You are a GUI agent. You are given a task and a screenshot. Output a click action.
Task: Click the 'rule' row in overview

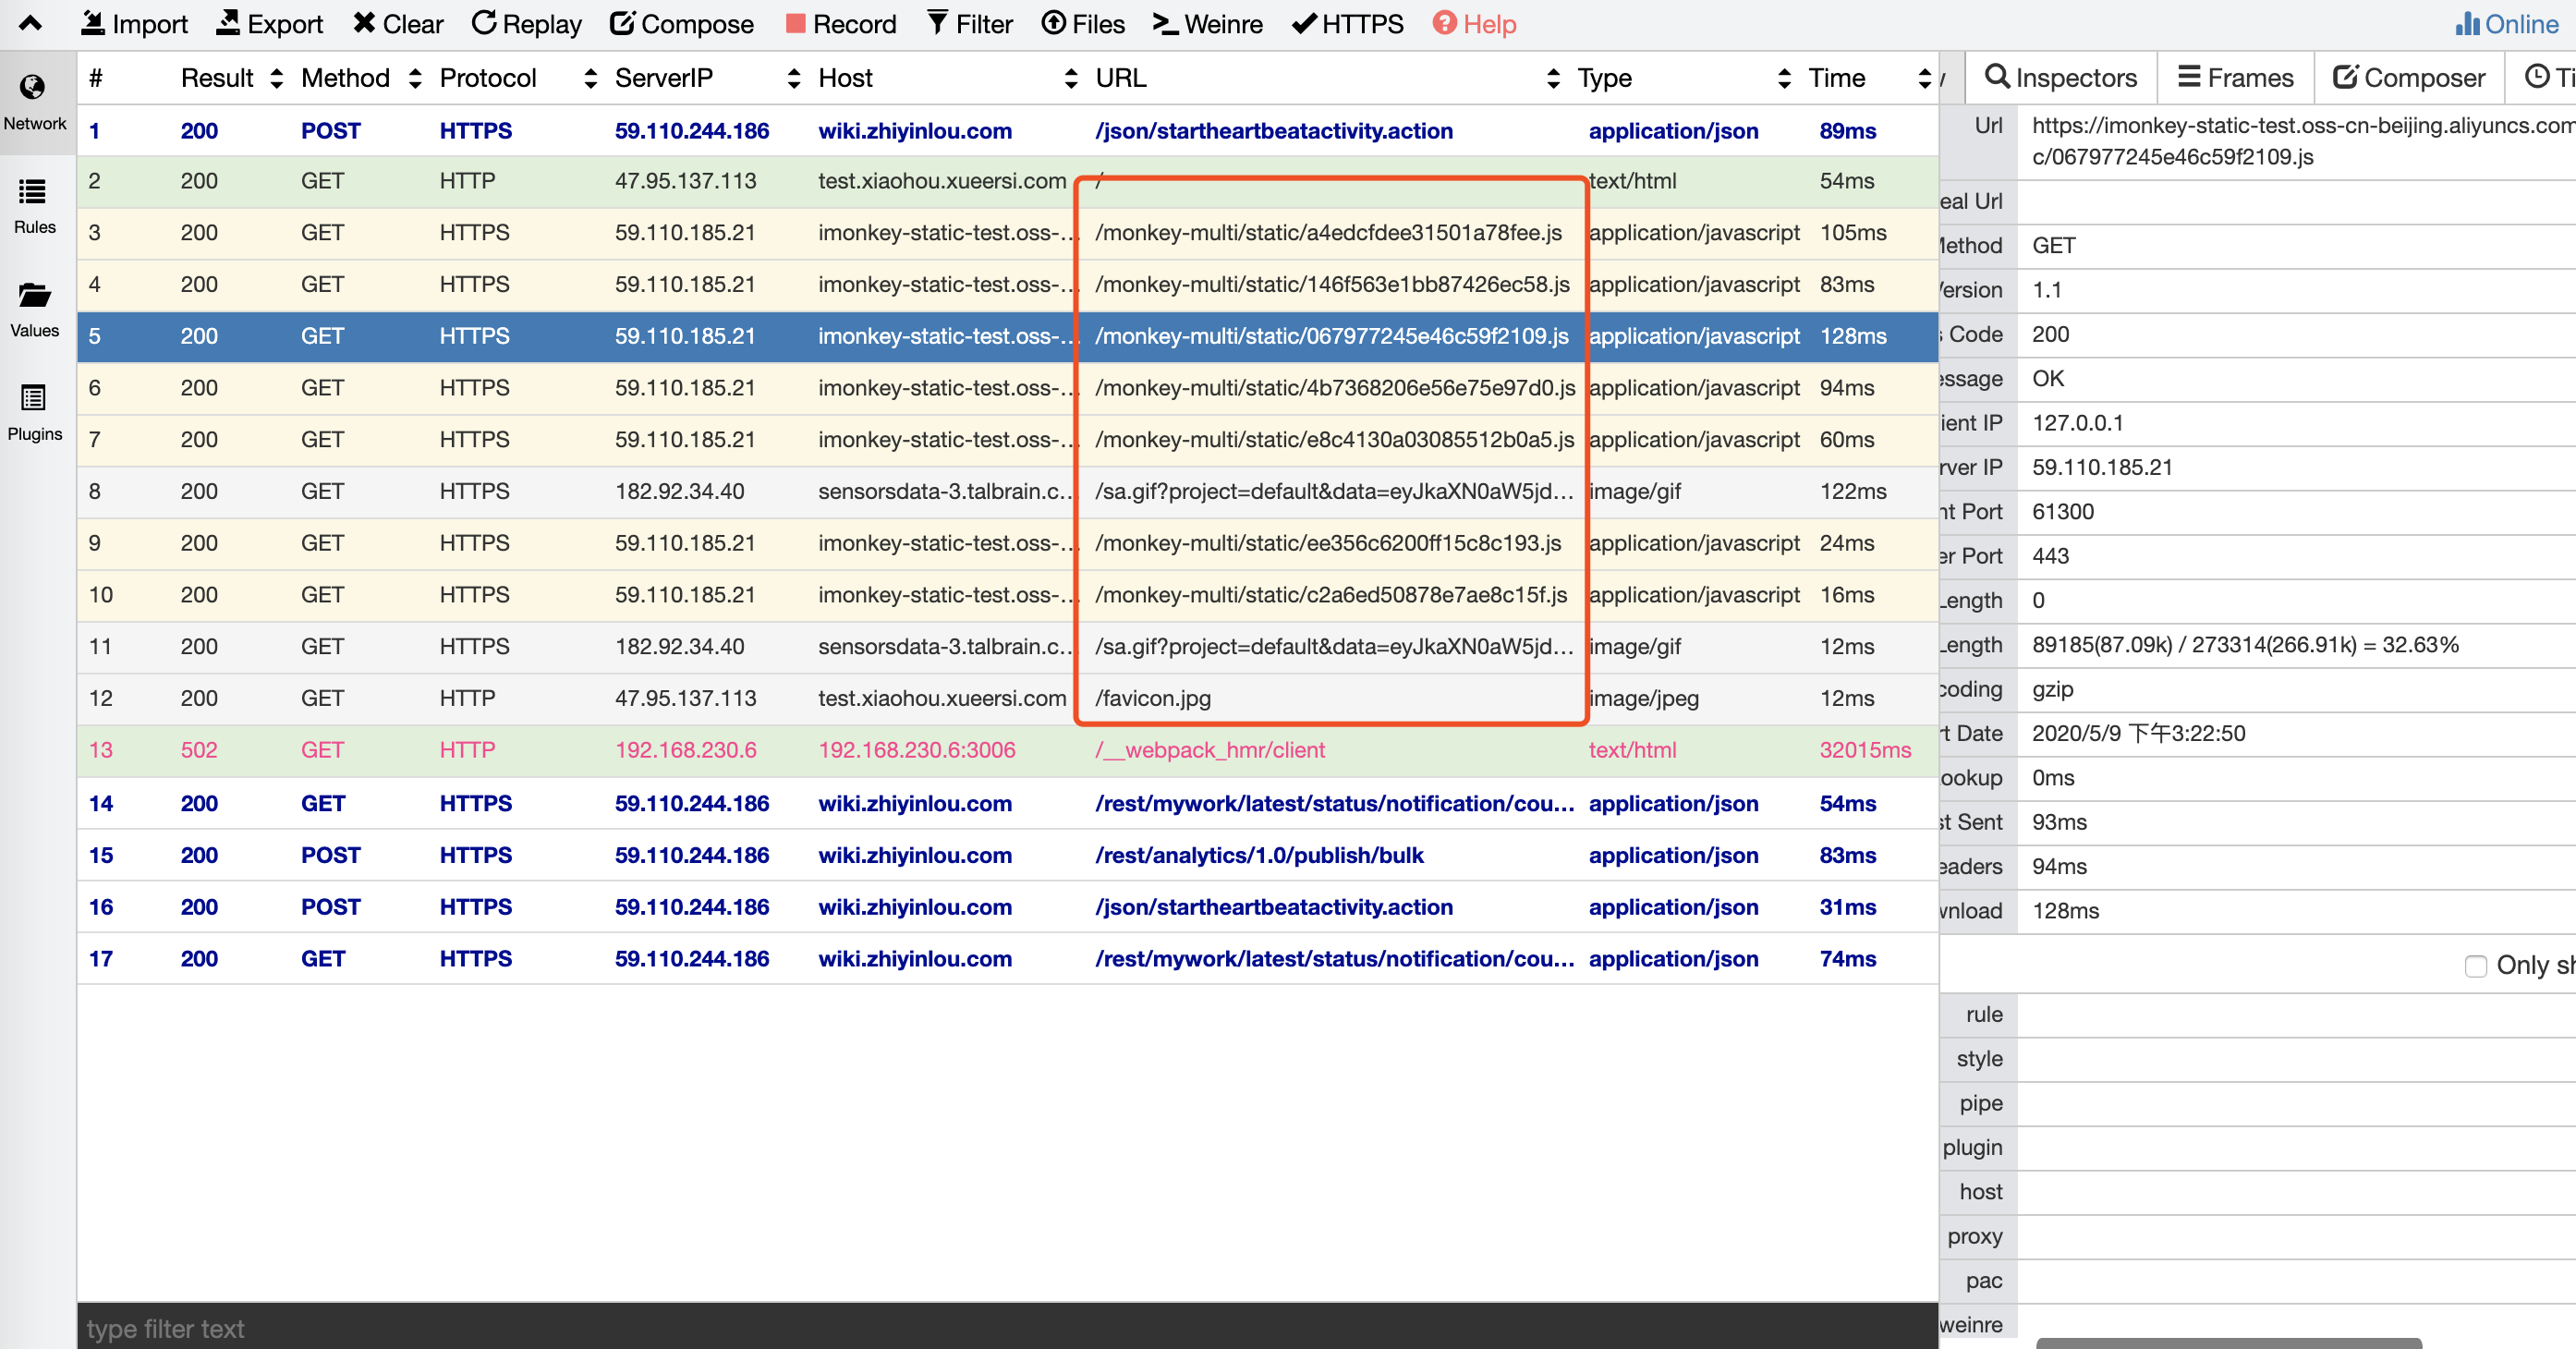(2257, 1015)
